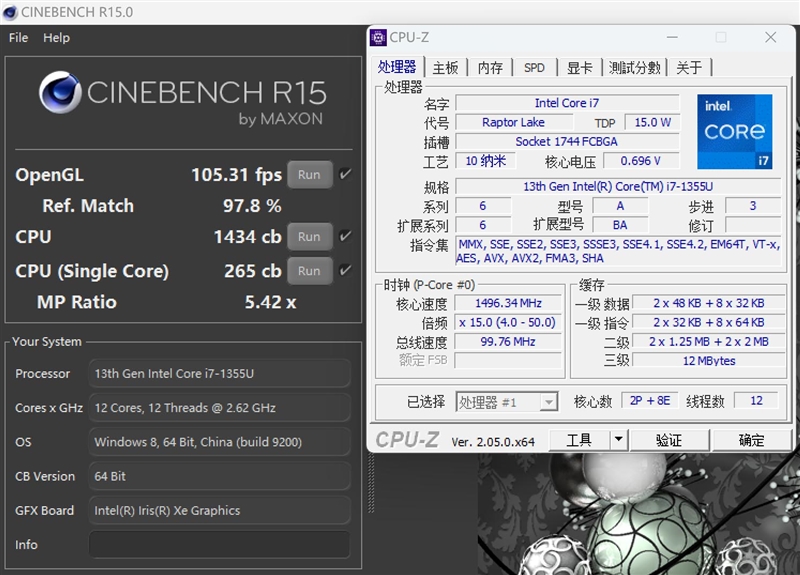This screenshot has width=800, height=575.
Task: Click the empty Info input field
Action: pos(219,544)
